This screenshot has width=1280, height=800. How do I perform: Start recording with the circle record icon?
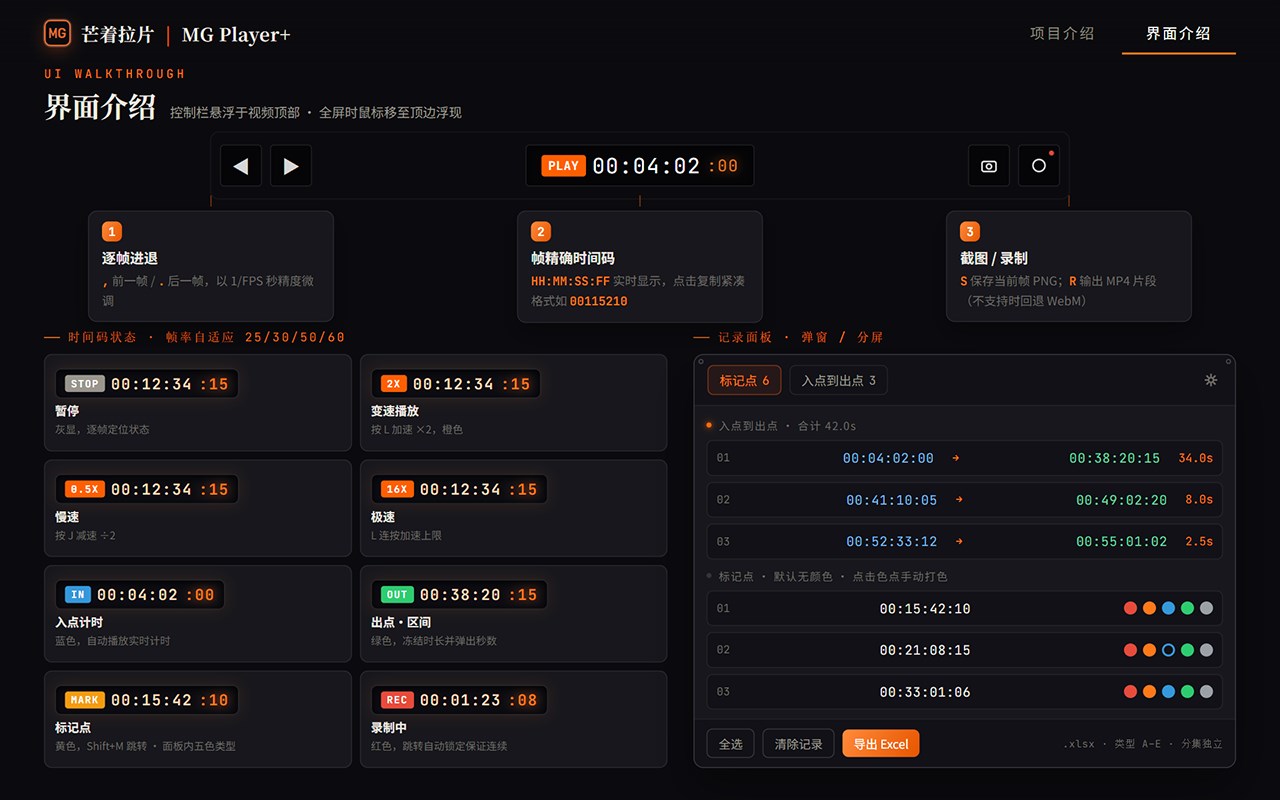coord(1039,166)
